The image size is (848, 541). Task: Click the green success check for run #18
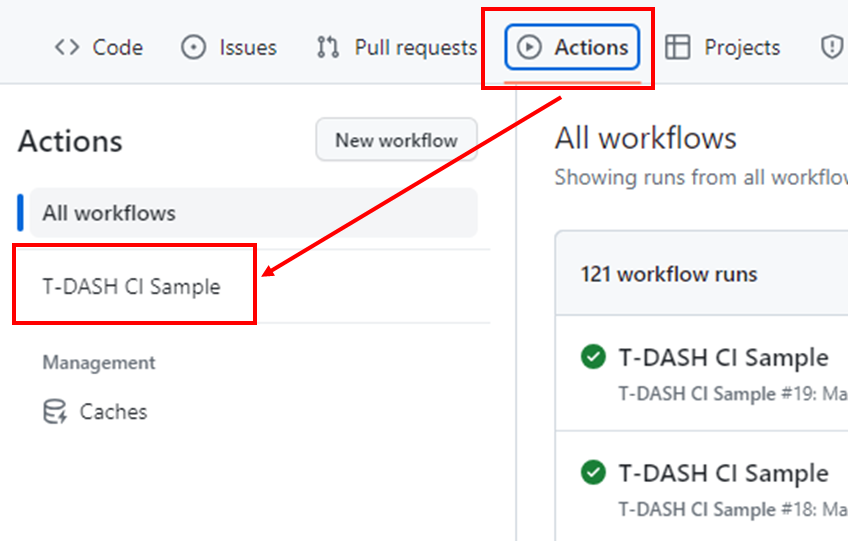[x=593, y=472]
